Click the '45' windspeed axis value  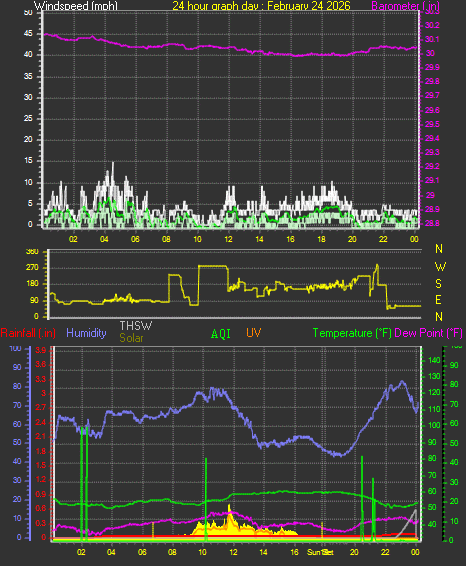click(28, 34)
